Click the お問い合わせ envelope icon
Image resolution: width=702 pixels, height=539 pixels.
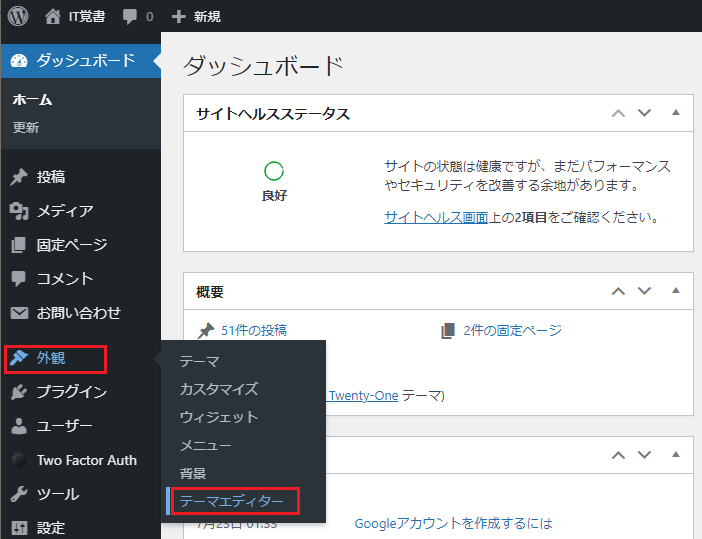click(19, 313)
